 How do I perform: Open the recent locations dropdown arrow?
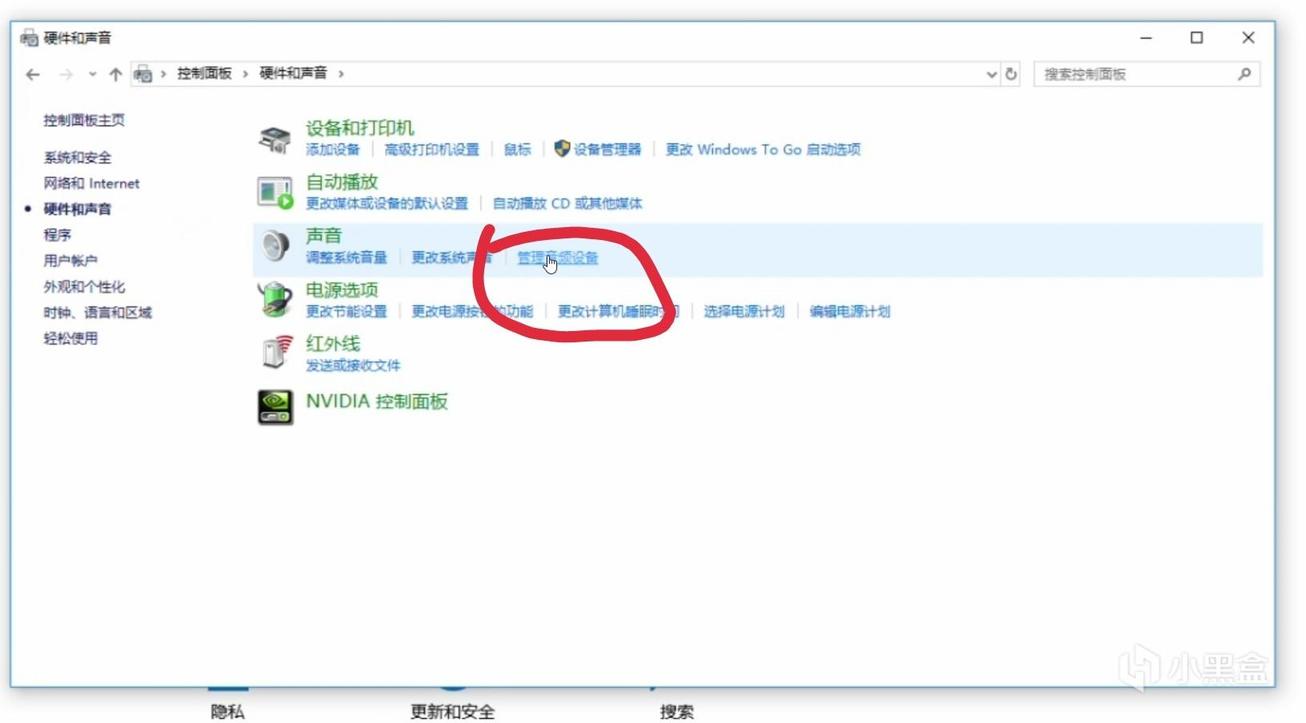pyautogui.click(x=92, y=74)
